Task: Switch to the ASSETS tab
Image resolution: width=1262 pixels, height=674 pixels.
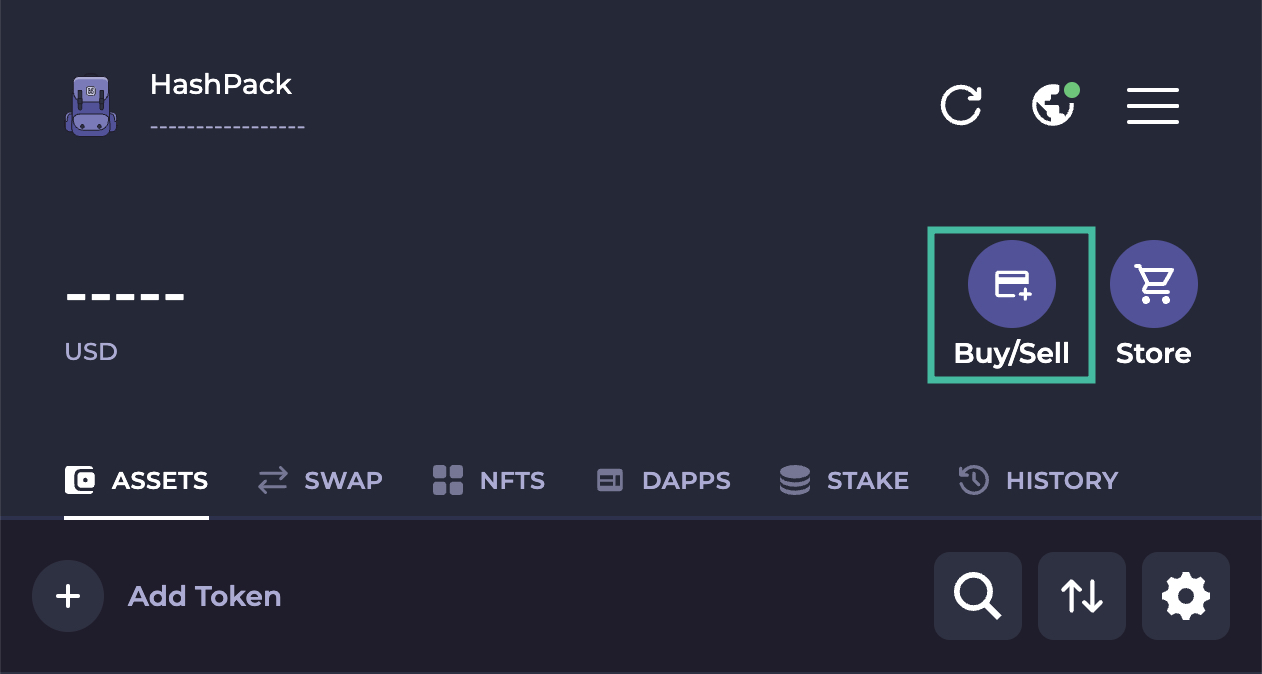Action: click(137, 481)
